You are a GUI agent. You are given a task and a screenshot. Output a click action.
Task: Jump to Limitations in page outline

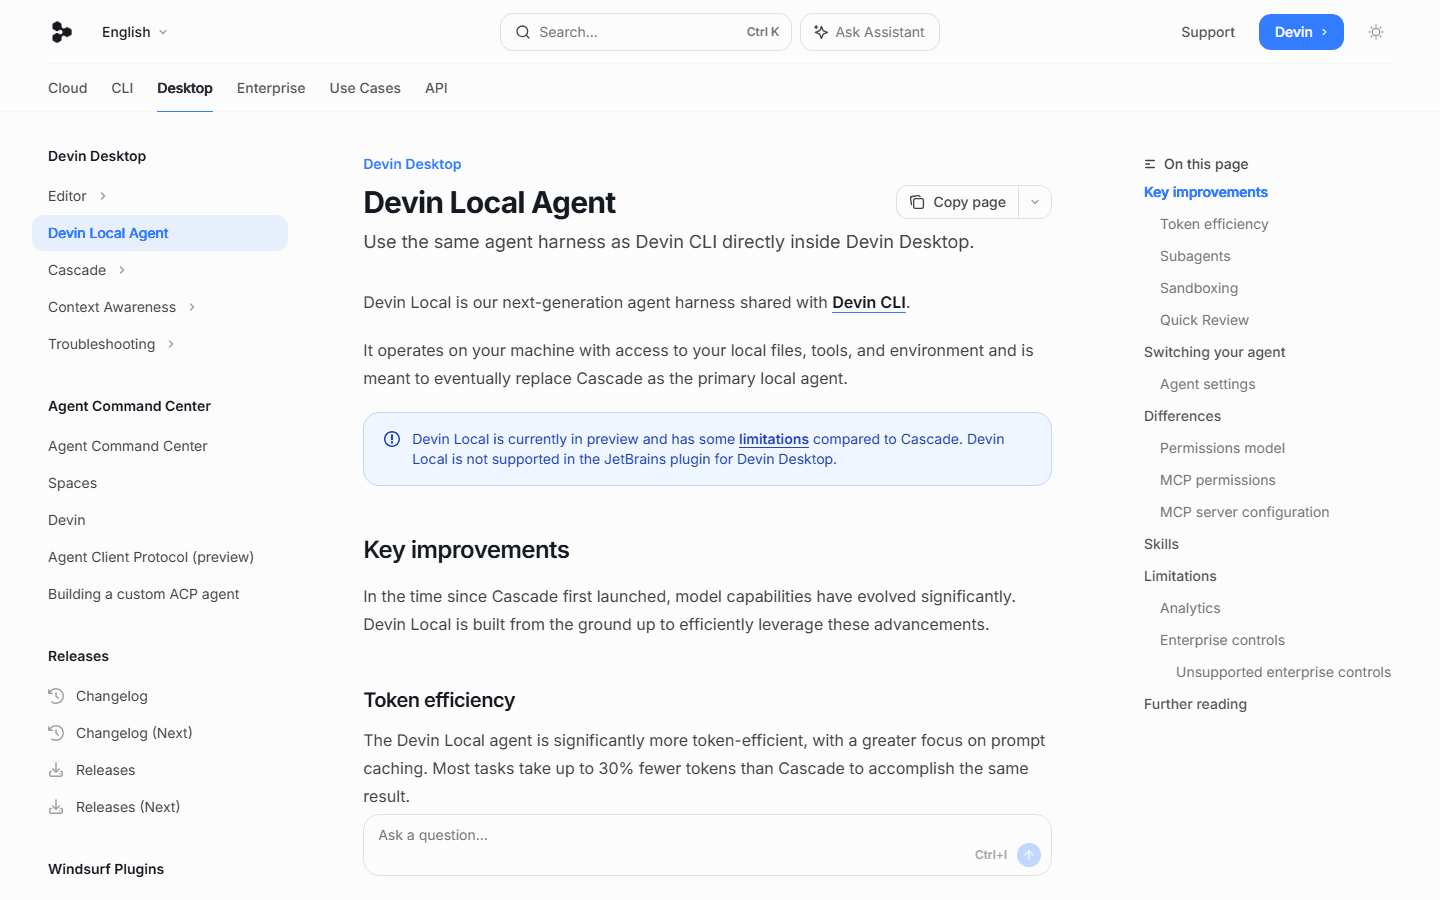[x=1180, y=576]
